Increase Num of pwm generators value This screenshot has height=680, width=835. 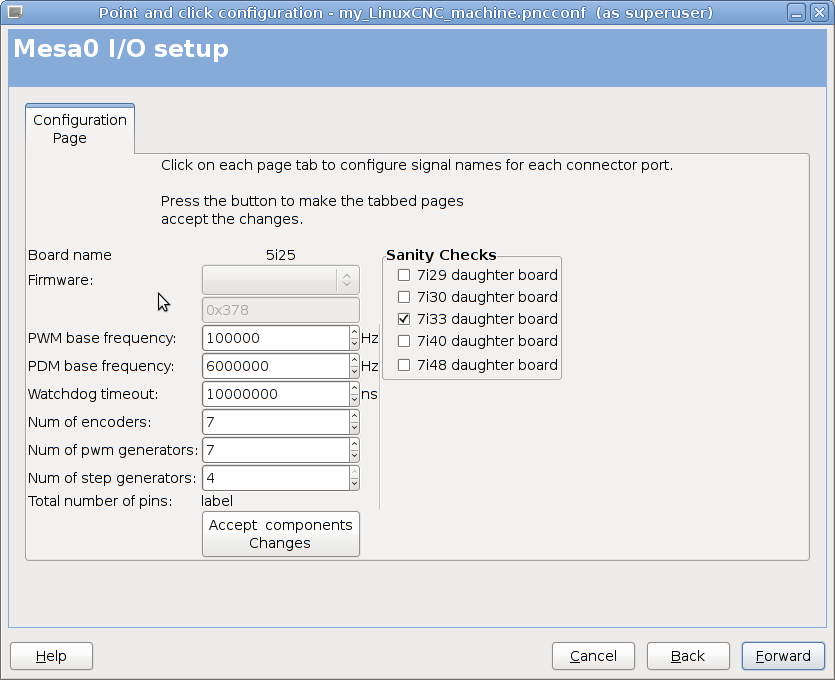tap(355, 445)
